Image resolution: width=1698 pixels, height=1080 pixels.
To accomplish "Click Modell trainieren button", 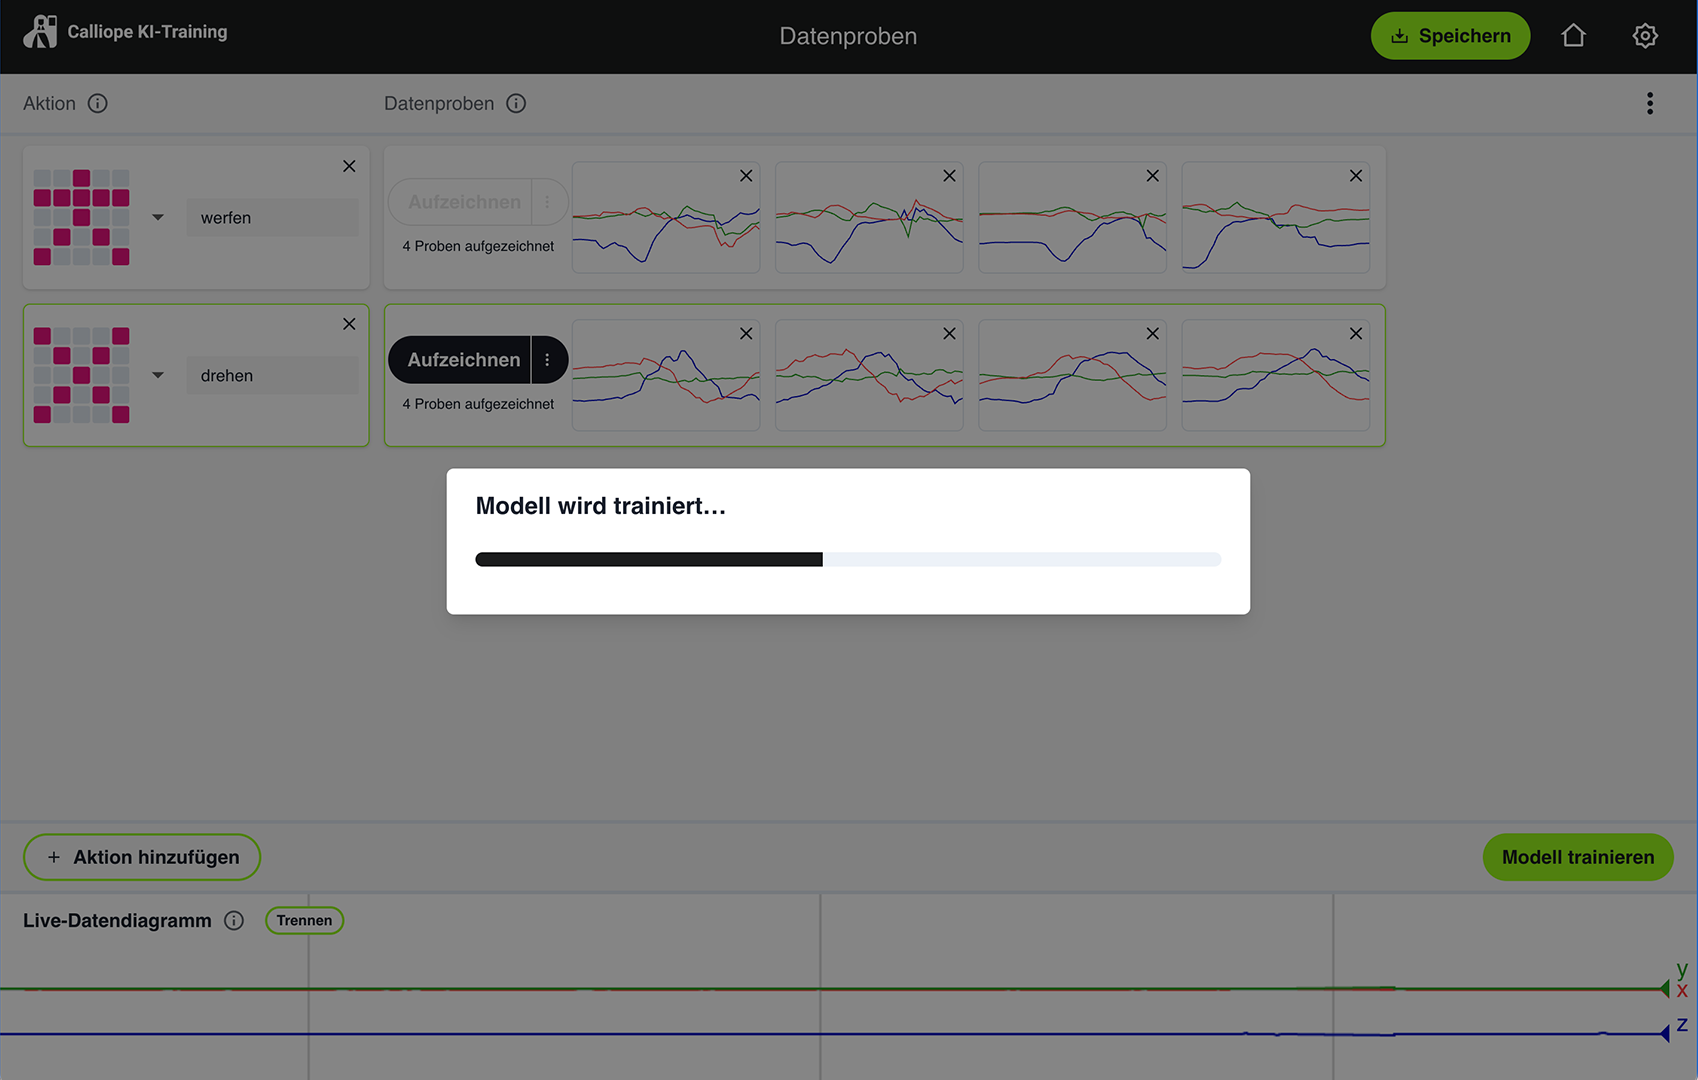I will [1577, 857].
